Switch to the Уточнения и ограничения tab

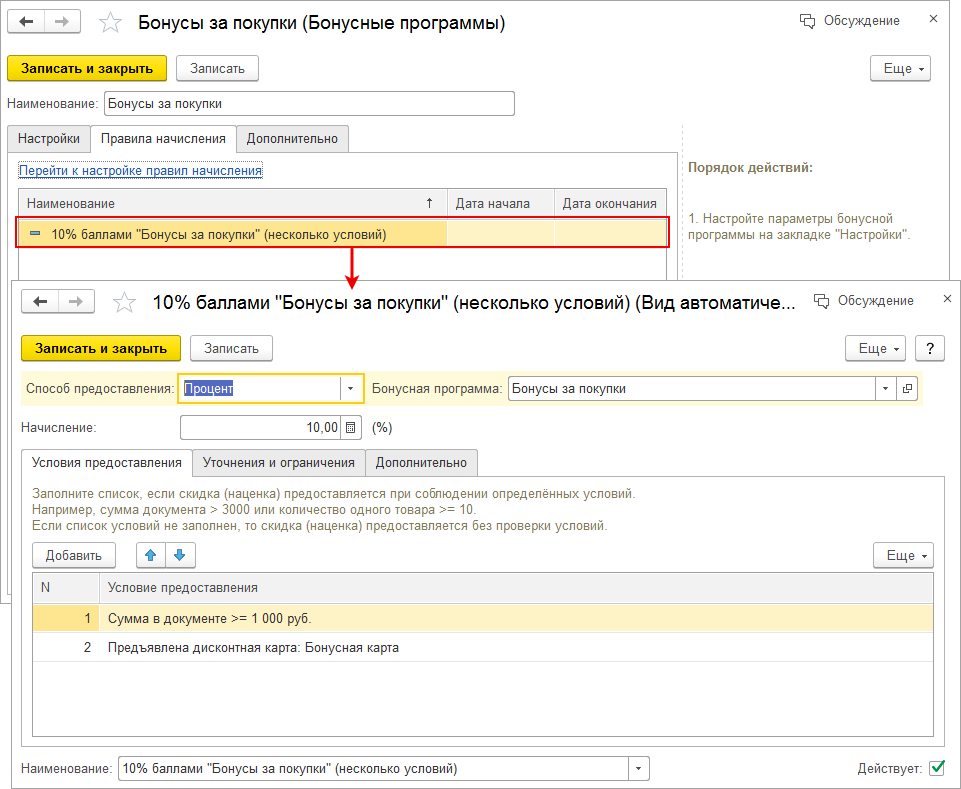279,463
